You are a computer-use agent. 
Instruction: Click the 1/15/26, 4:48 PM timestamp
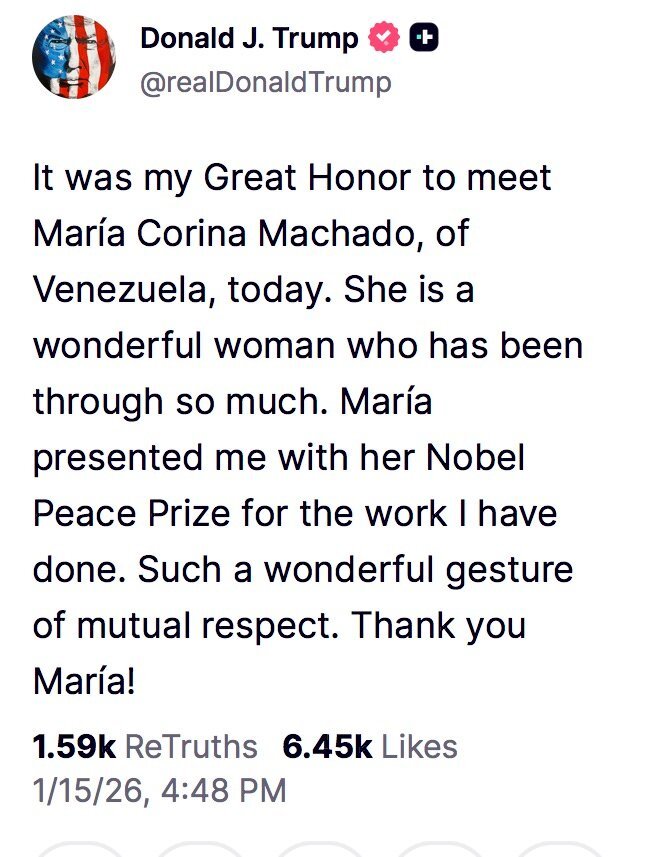coord(159,791)
